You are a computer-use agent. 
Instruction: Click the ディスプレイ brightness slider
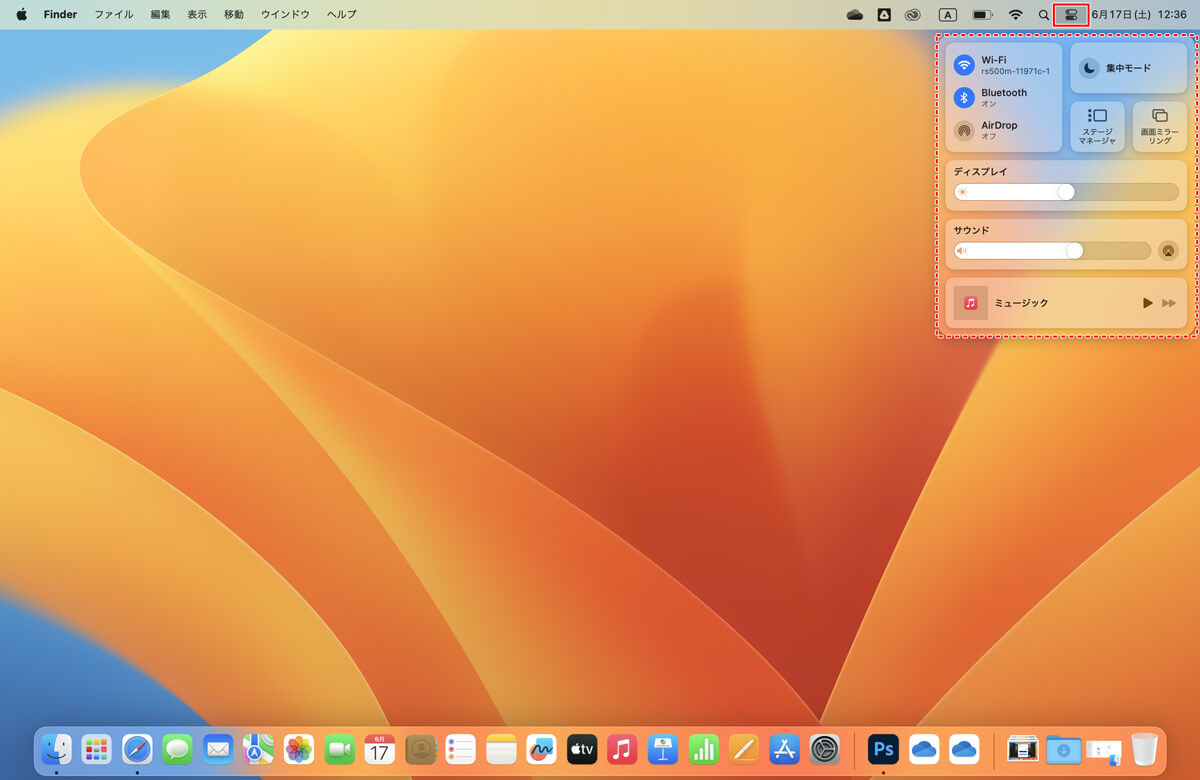[x=1066, y=192]
